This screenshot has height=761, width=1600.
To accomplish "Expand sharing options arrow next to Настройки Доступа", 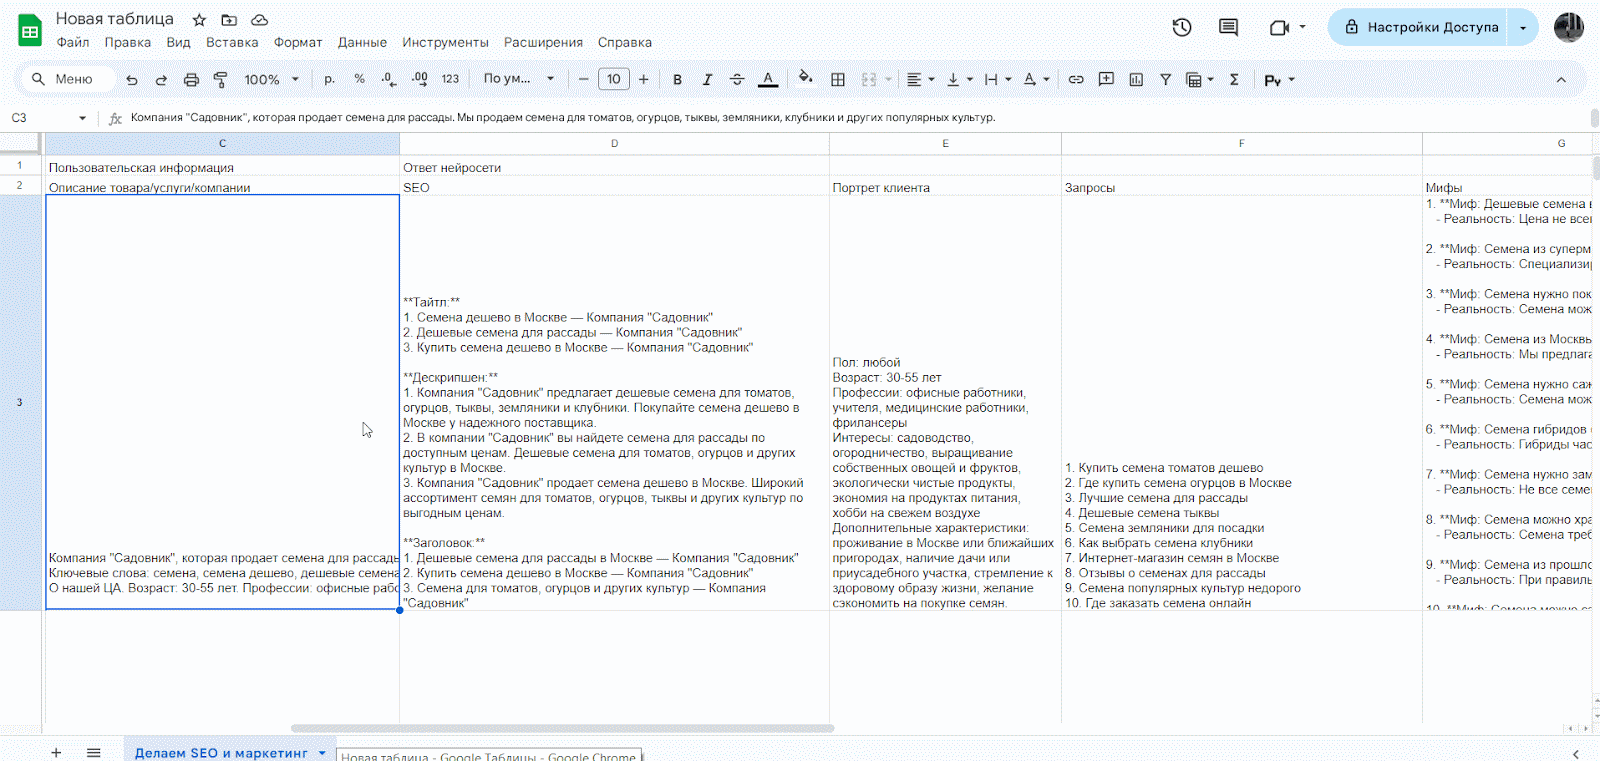I will [1523, 27].
